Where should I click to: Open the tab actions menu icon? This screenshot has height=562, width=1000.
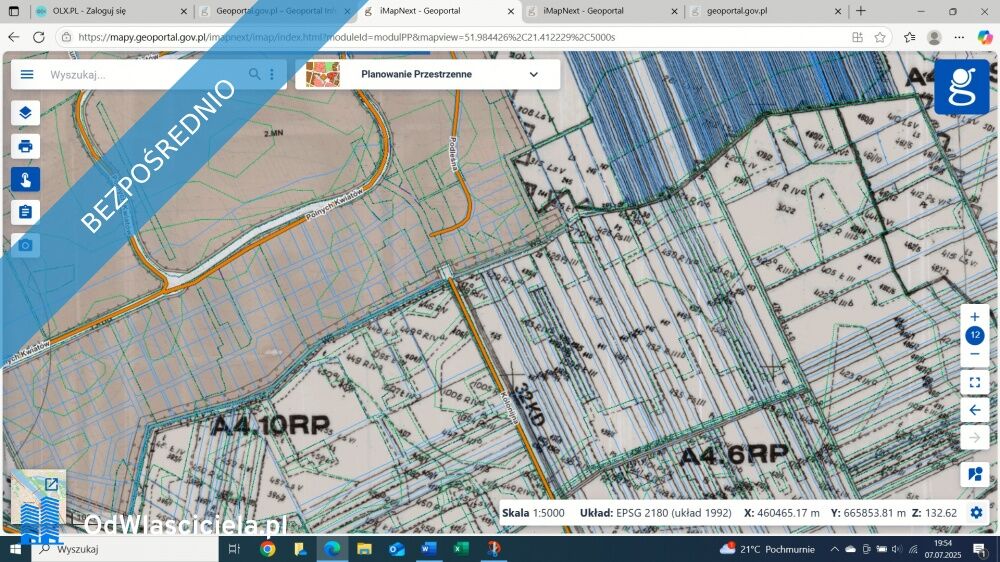click(x=14, y=11)
